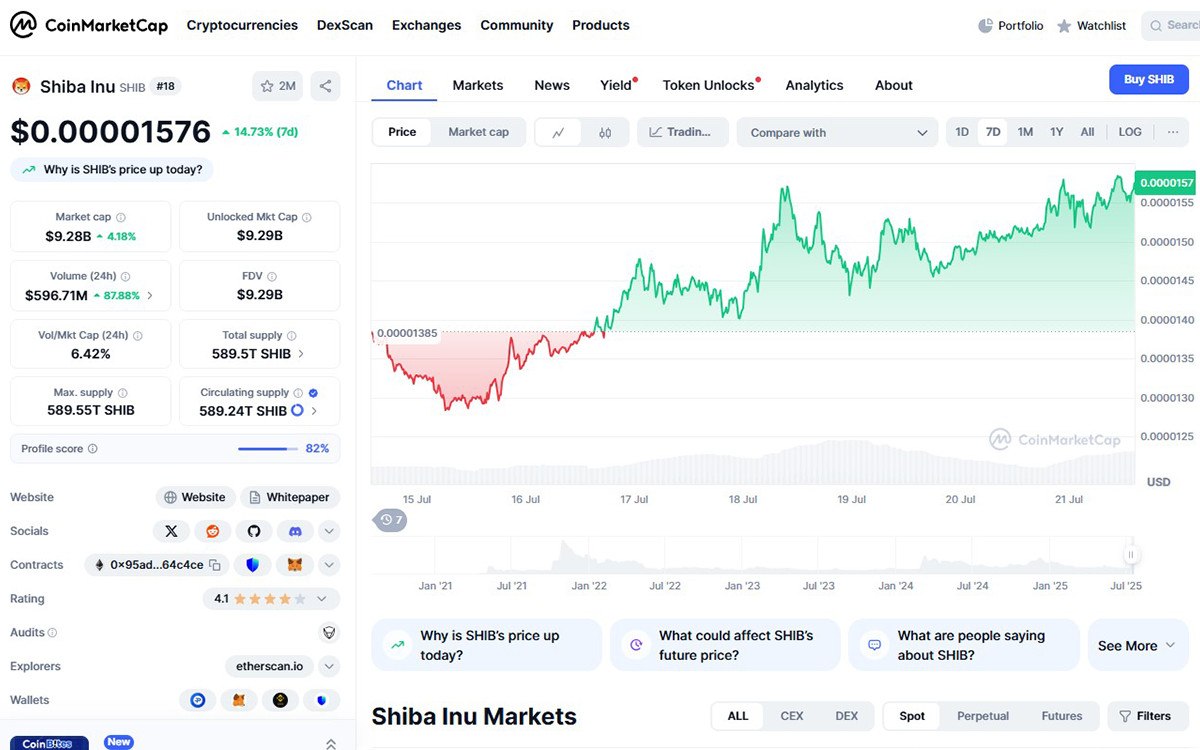Open the Discord social link
The width and height of the screenshot is (1200, 750).
[x=295, y=531]
